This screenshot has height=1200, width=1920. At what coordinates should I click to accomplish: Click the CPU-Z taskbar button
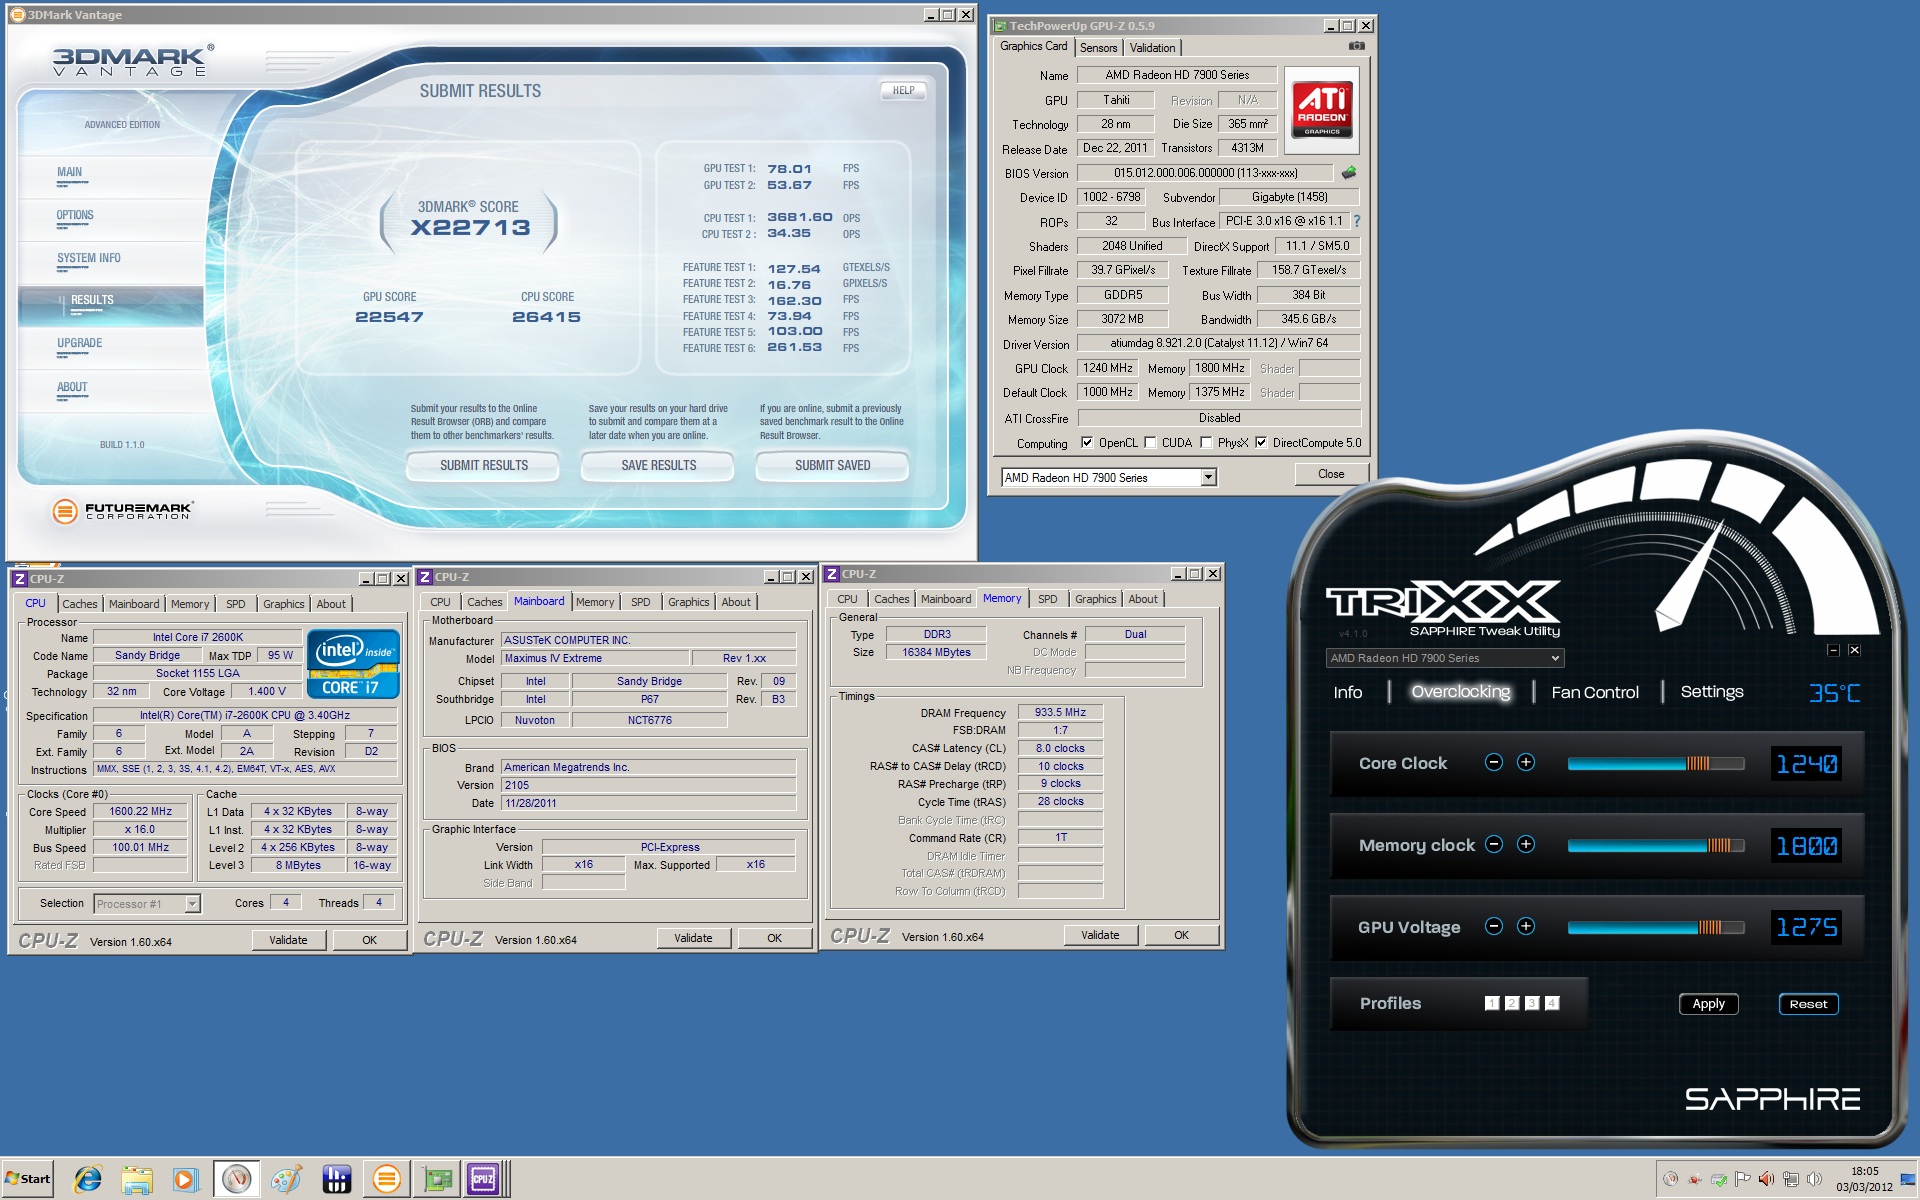pos(484,1179)
